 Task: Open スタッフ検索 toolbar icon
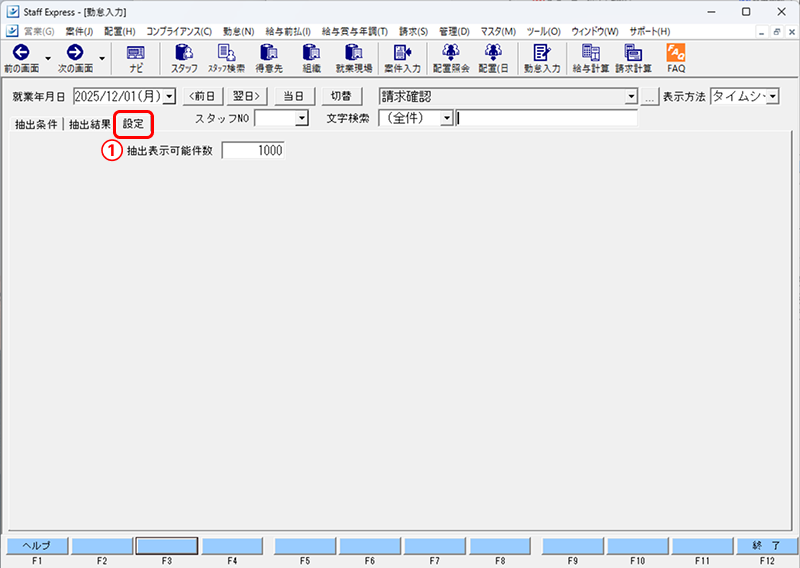226,58
